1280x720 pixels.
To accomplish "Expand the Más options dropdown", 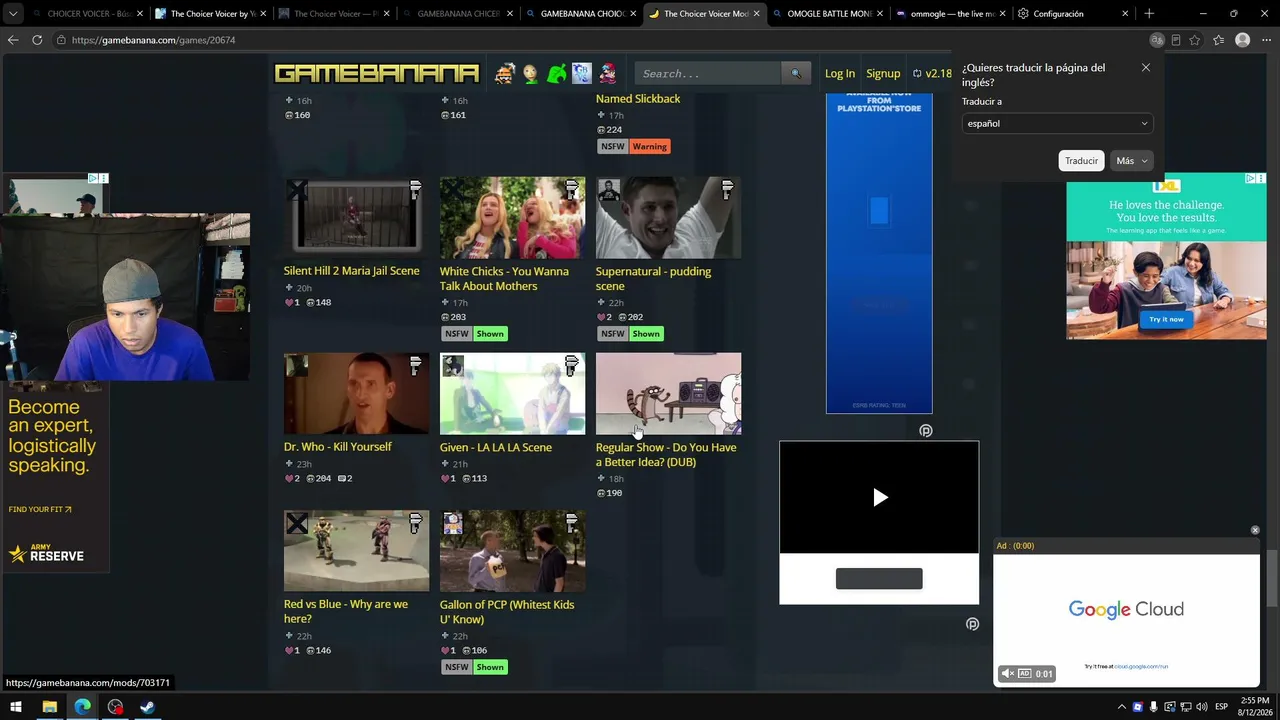I will [x=1132, y=161].
